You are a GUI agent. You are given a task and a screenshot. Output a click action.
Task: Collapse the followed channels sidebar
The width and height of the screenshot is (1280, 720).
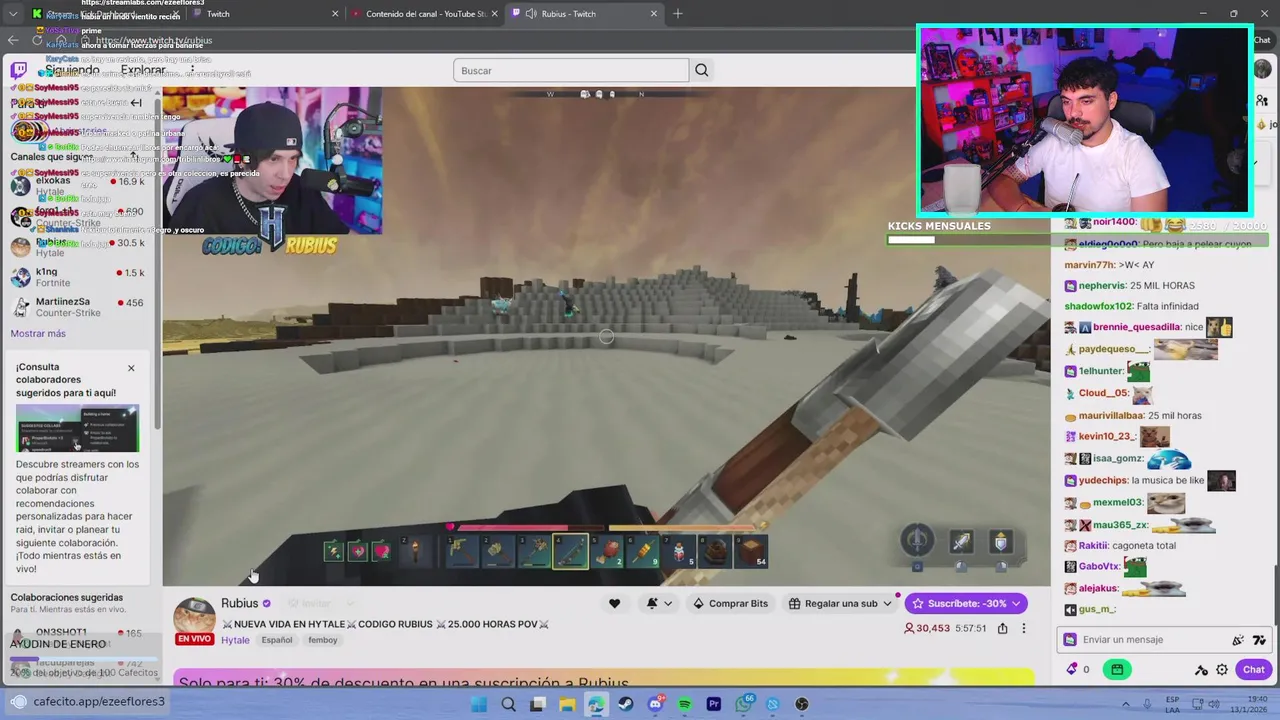[136, 102]
